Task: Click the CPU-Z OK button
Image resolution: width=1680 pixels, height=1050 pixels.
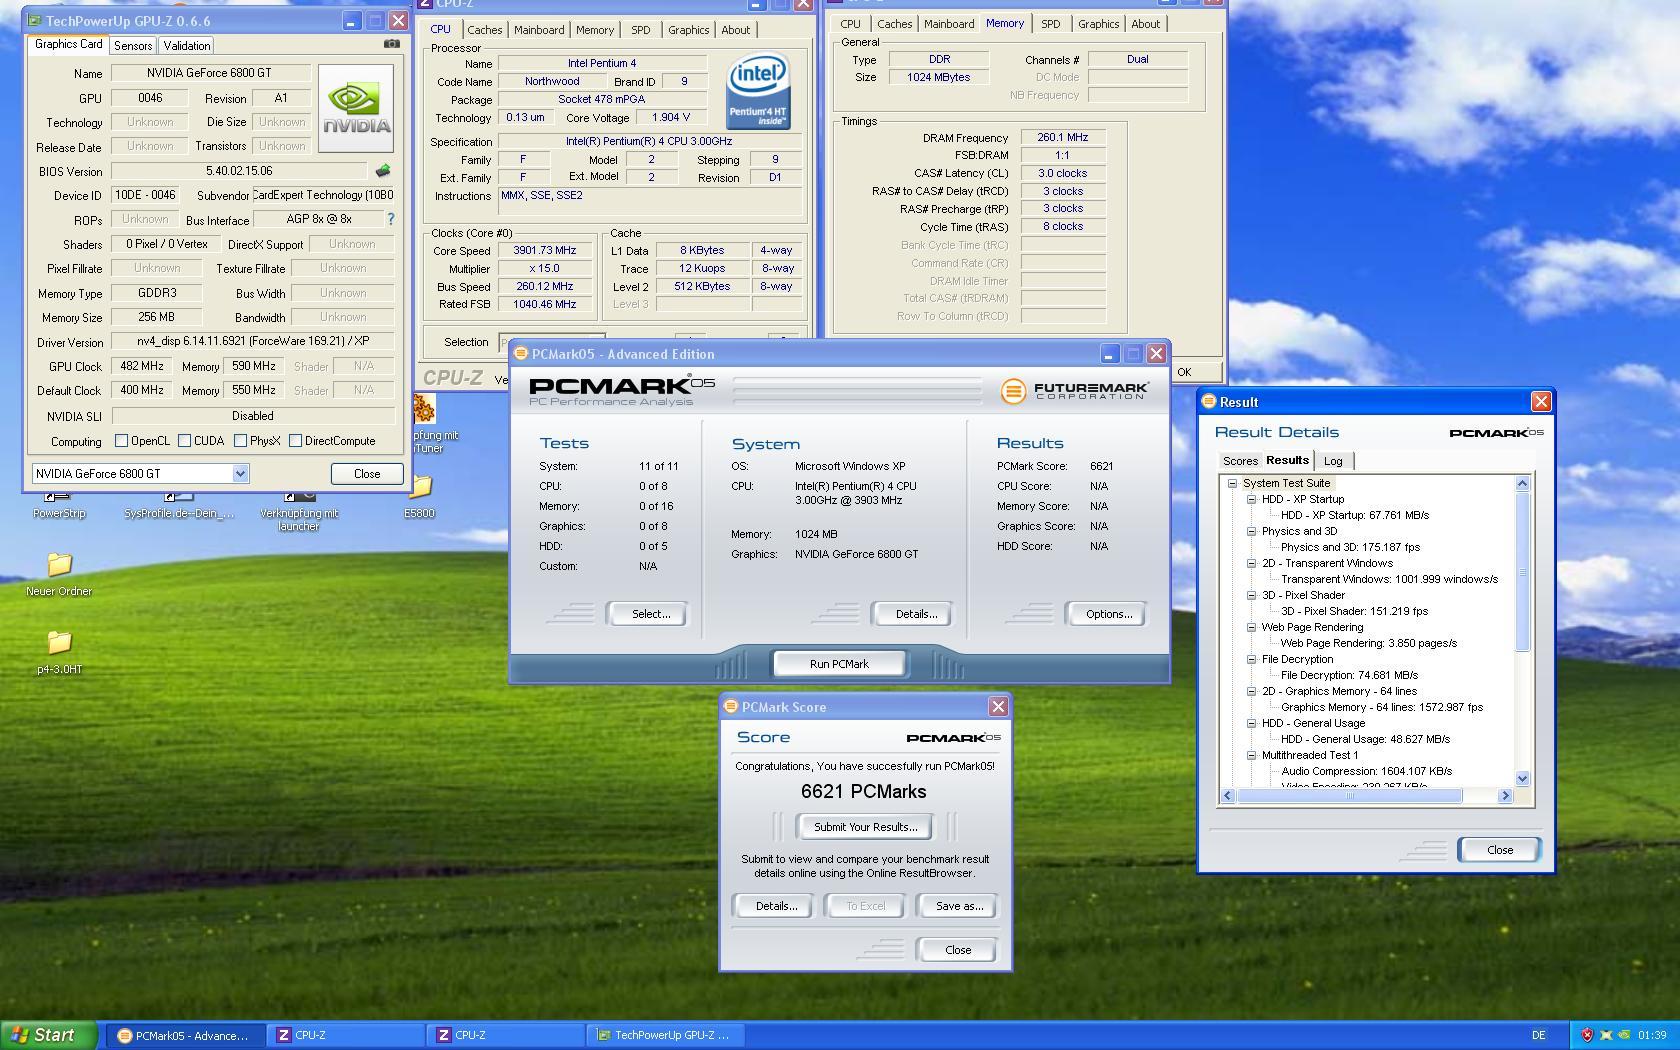Action: (x=1184, y=372)
